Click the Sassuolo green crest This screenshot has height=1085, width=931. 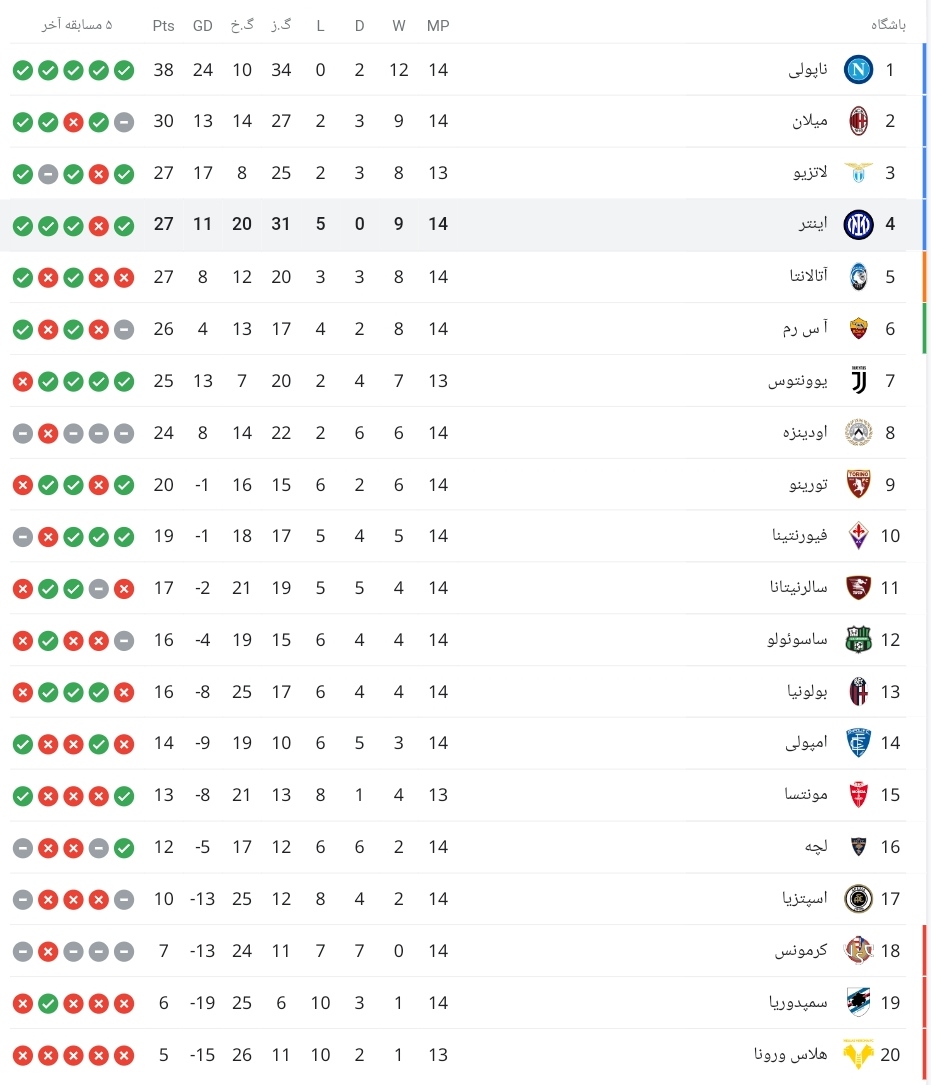(858, 639)
